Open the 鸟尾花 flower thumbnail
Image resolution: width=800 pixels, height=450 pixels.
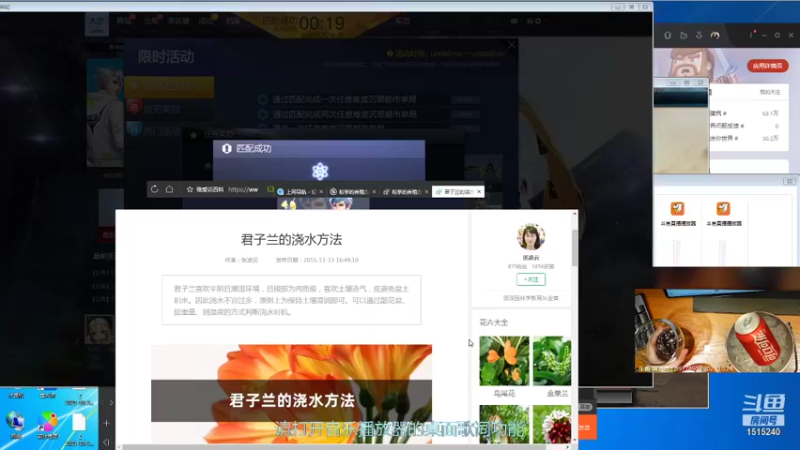(504, 360)
